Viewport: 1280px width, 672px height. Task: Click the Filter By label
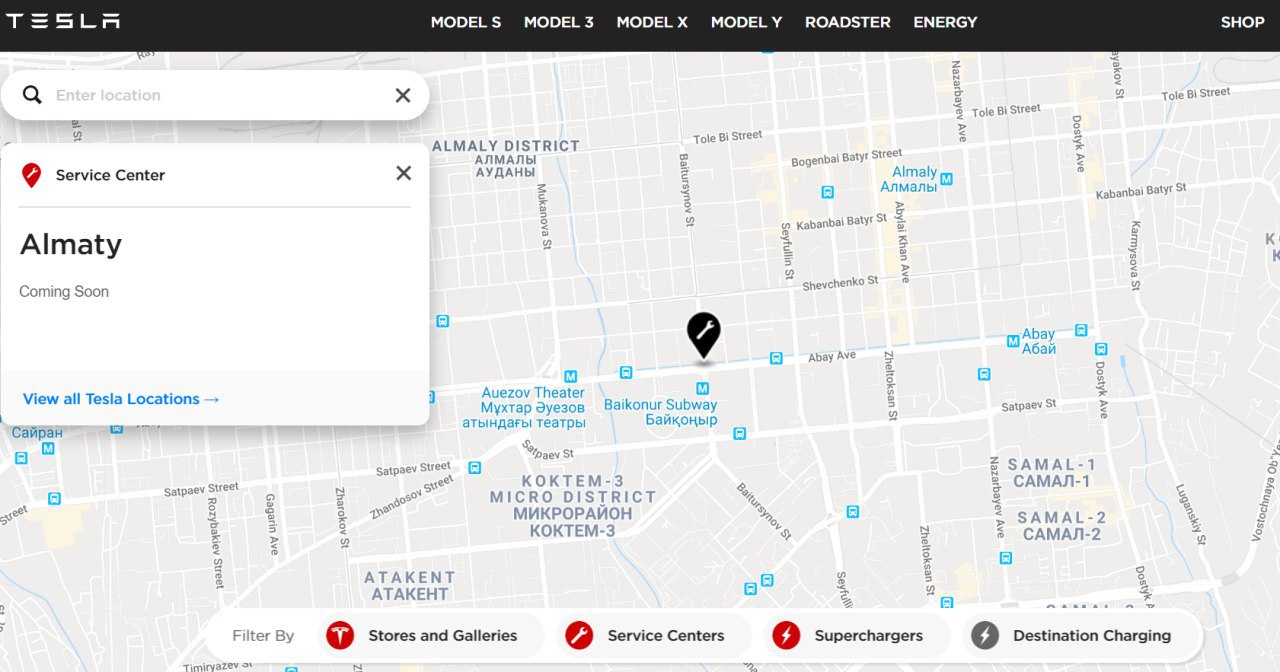click(x=263, y=635)
